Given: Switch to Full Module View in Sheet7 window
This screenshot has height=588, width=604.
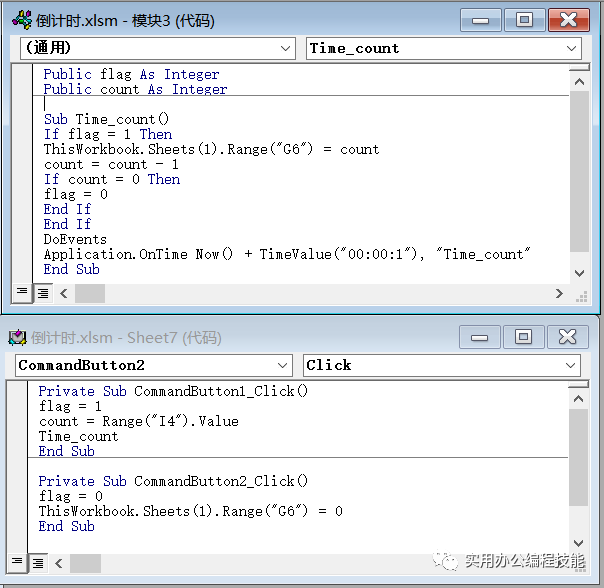Looking at the screenshot, I should (x=38, y=564).
